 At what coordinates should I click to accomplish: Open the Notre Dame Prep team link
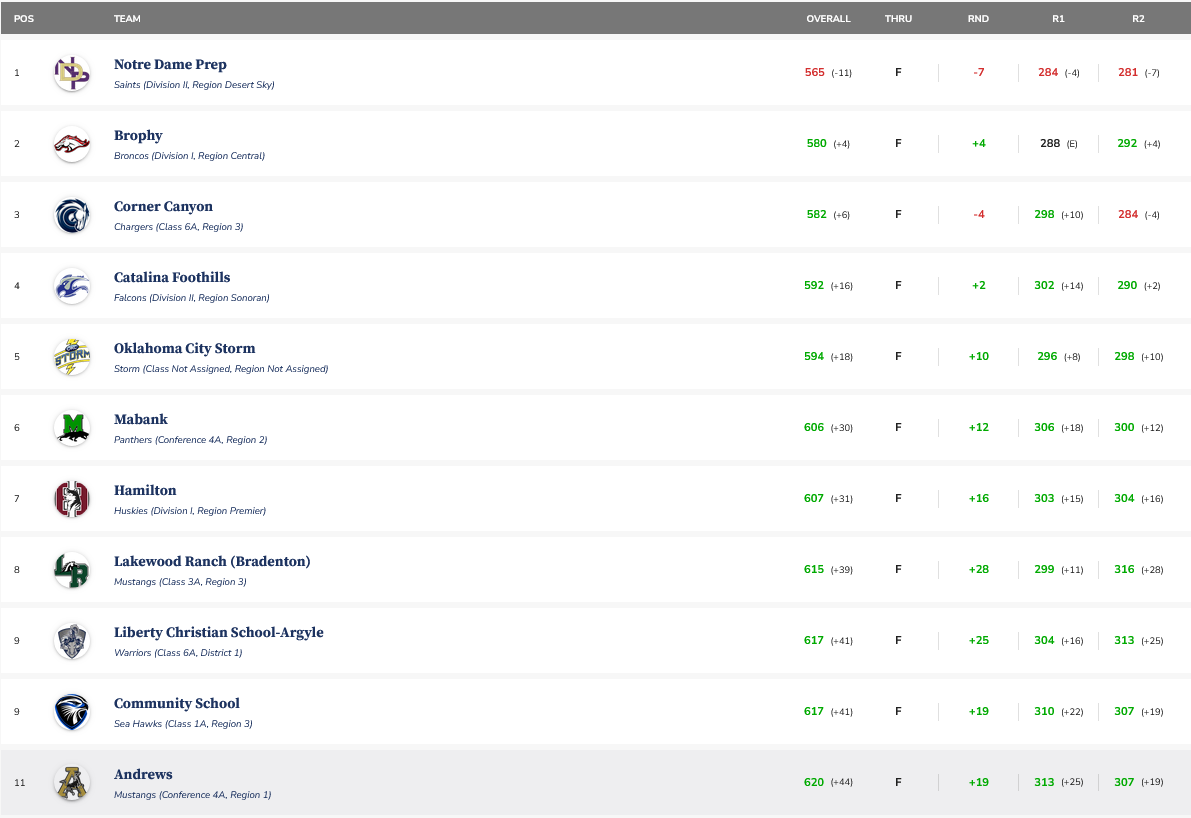(170, 65)
